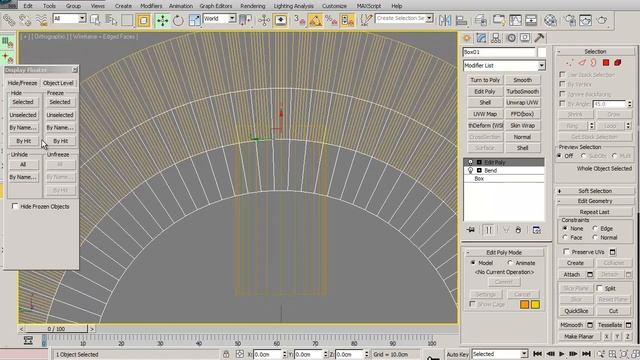Open the Utilities hammer icon
The height and width of the screenshot is (360, 640).
tap(539, 38)
